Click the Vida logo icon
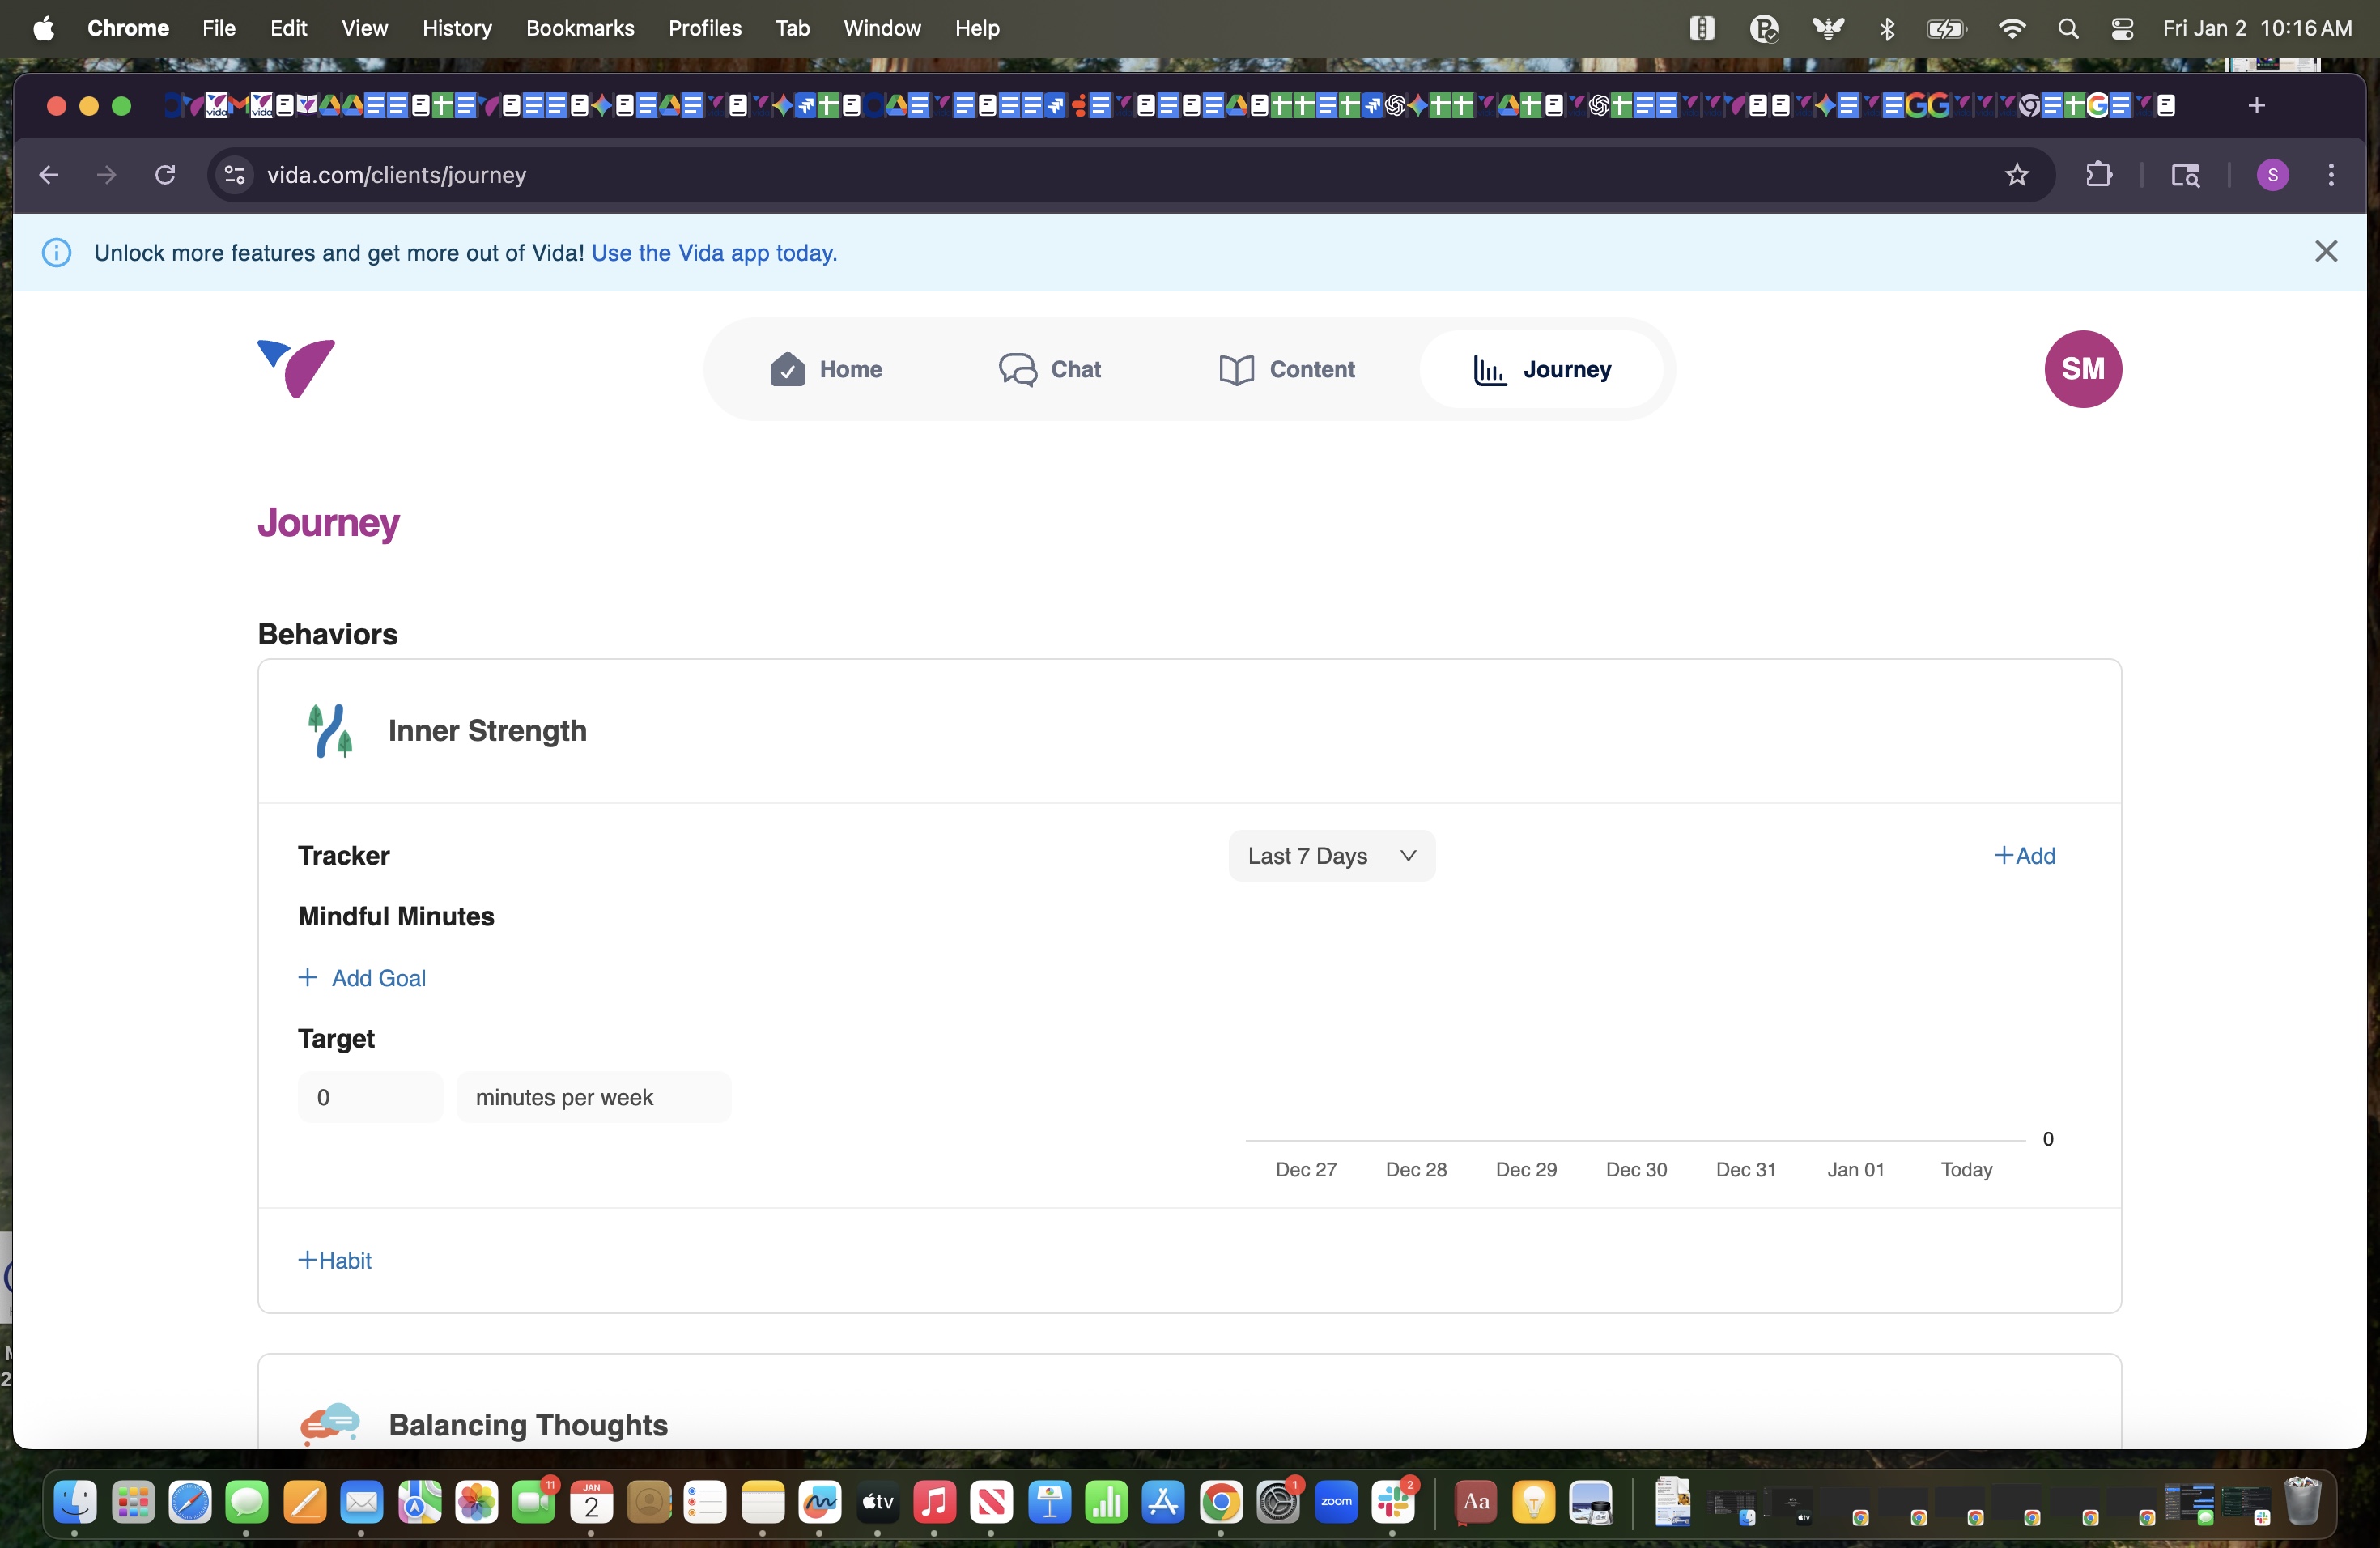 tap(296, 368)
